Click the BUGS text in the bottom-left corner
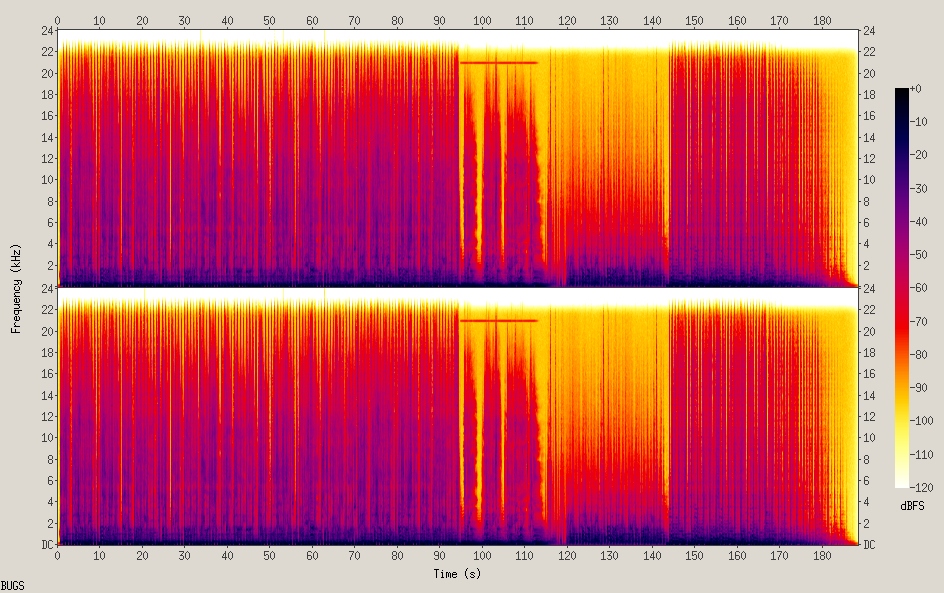 point(13,585)
